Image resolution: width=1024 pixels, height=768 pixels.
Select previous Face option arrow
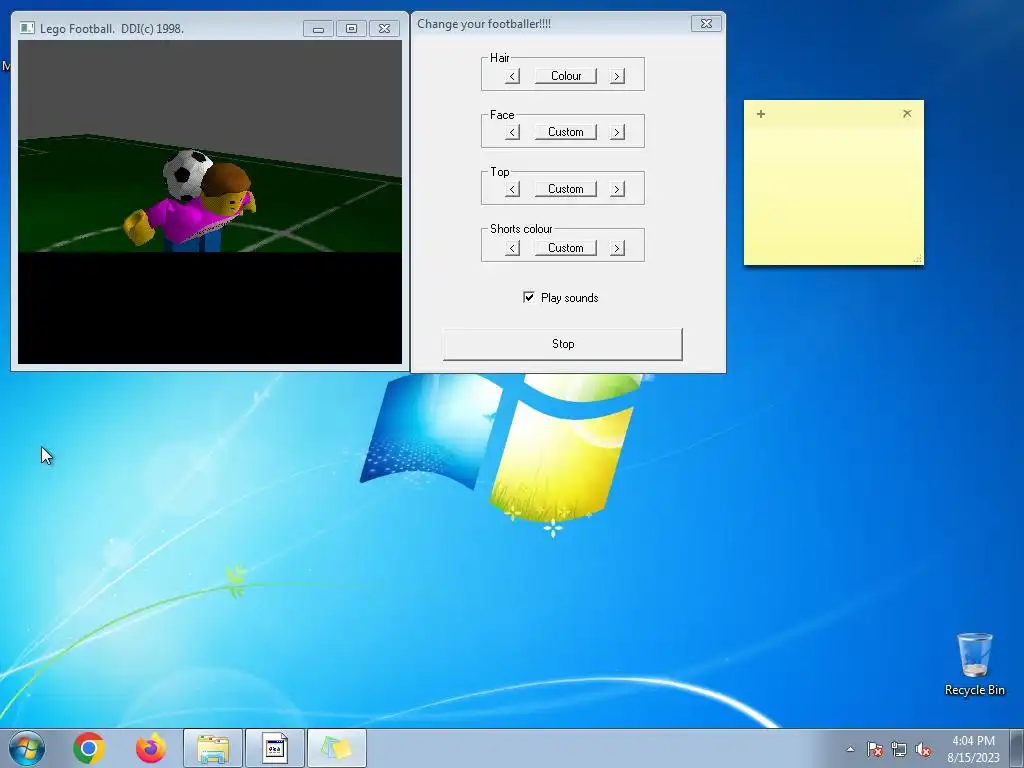[513, 133]
